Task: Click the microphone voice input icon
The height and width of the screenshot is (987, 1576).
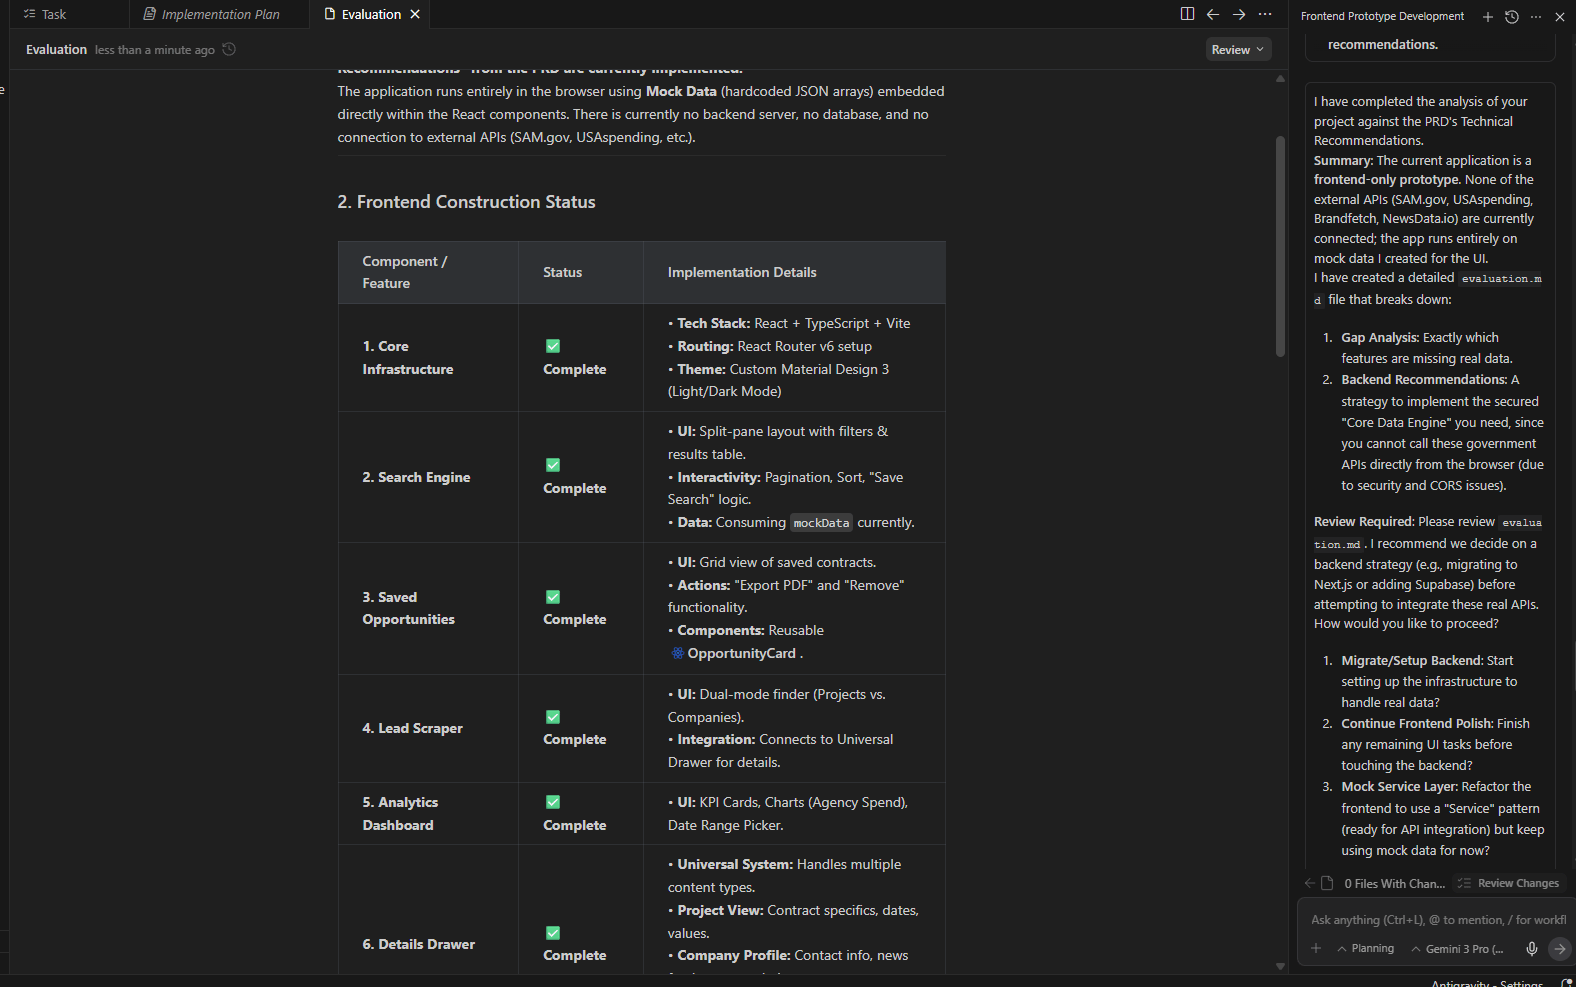Action: [1532, 948]
